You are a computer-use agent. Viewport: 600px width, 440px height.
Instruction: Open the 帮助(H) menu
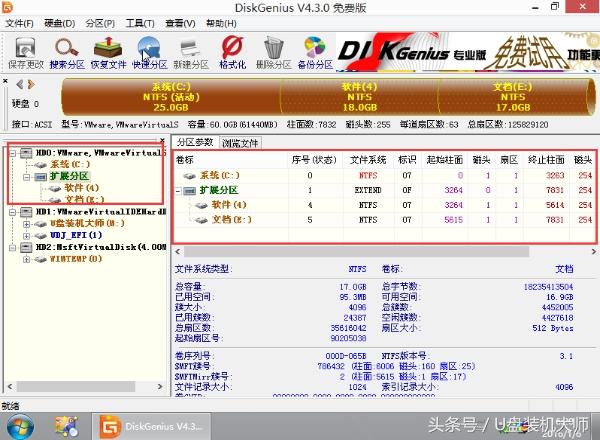pos(221,23)
